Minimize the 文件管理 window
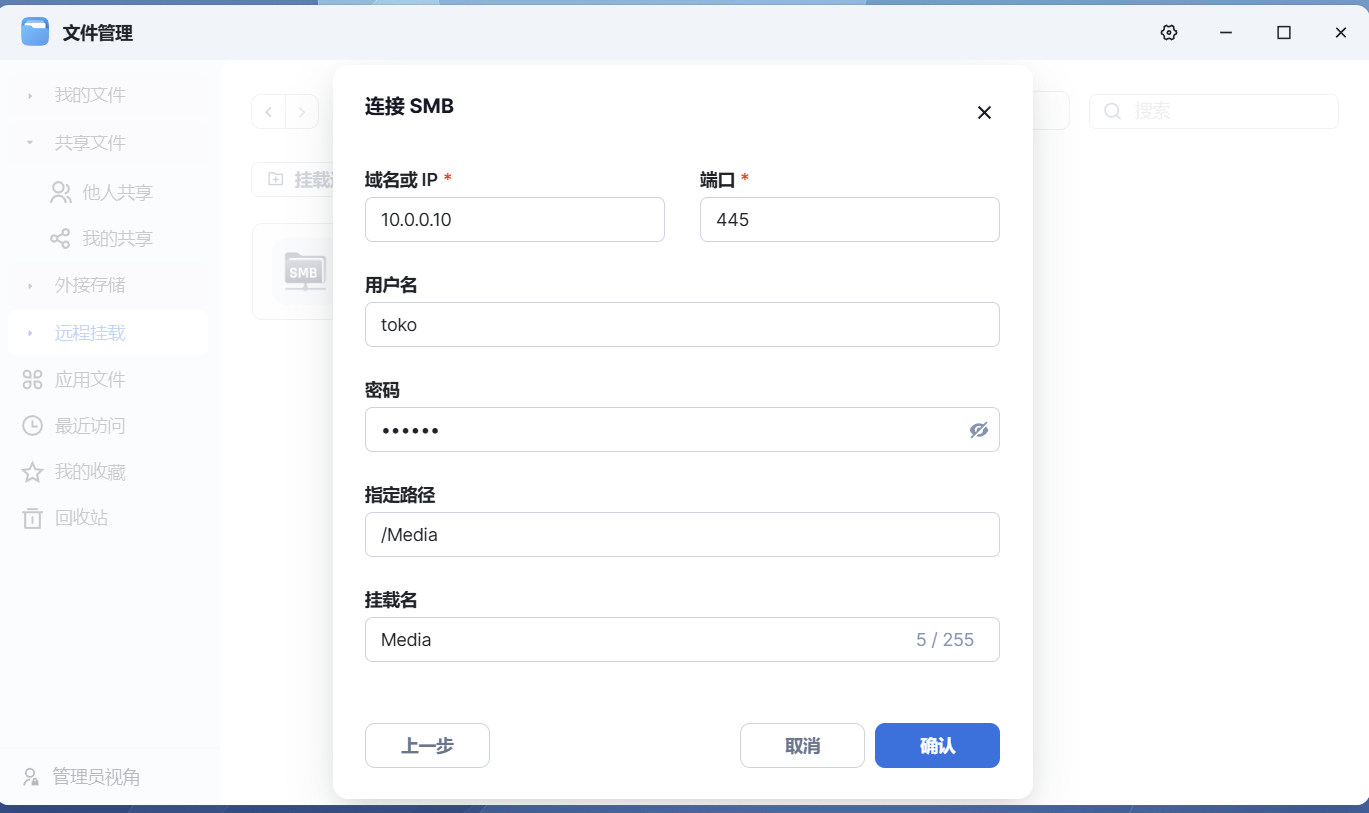Screen dimensions: 1369x813 (x=1226, y=33)
